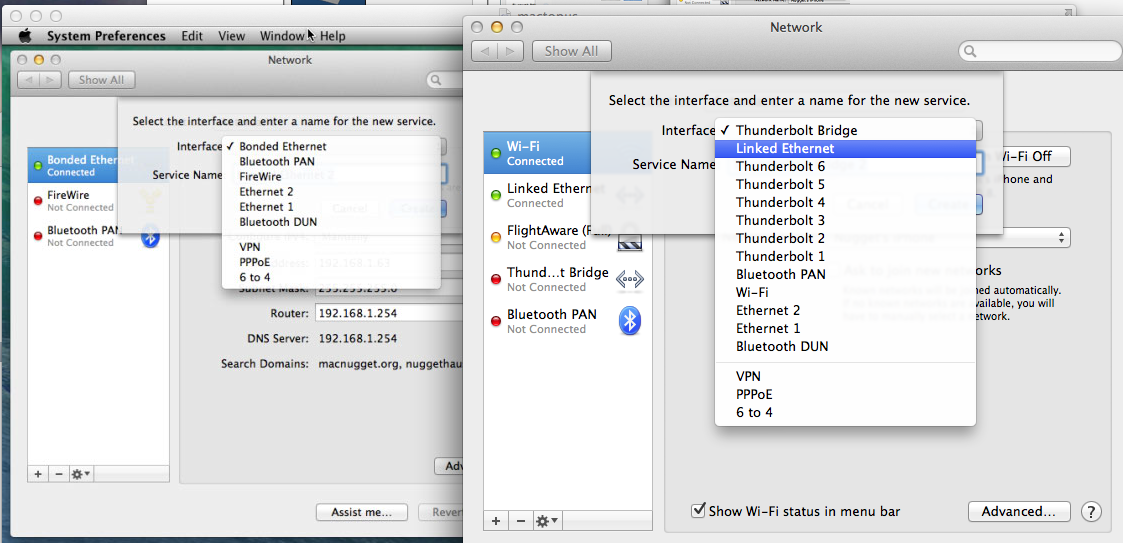Choose Thunderbolt 1 from the interface list
This screenshot has width=1123, height=543.
pyautogui.click(x=845, y=256)
